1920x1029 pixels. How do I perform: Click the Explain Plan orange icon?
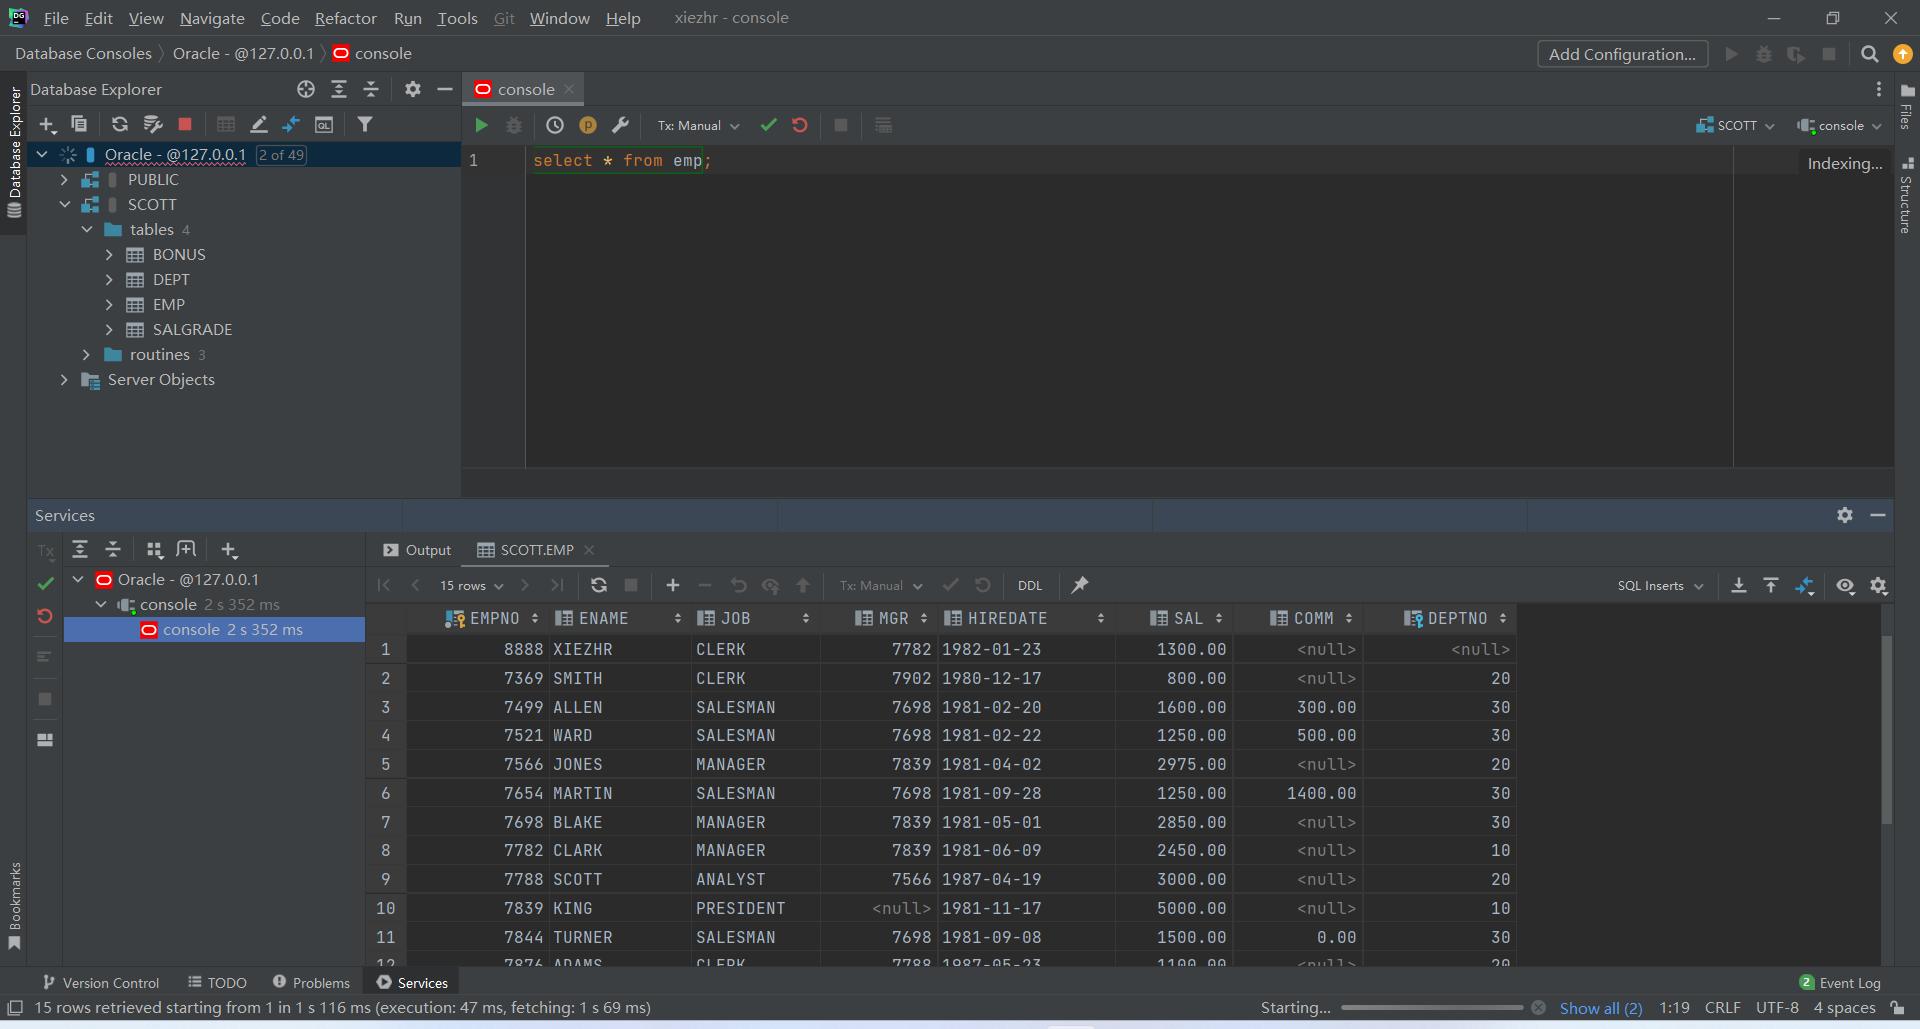pos(588,125)
